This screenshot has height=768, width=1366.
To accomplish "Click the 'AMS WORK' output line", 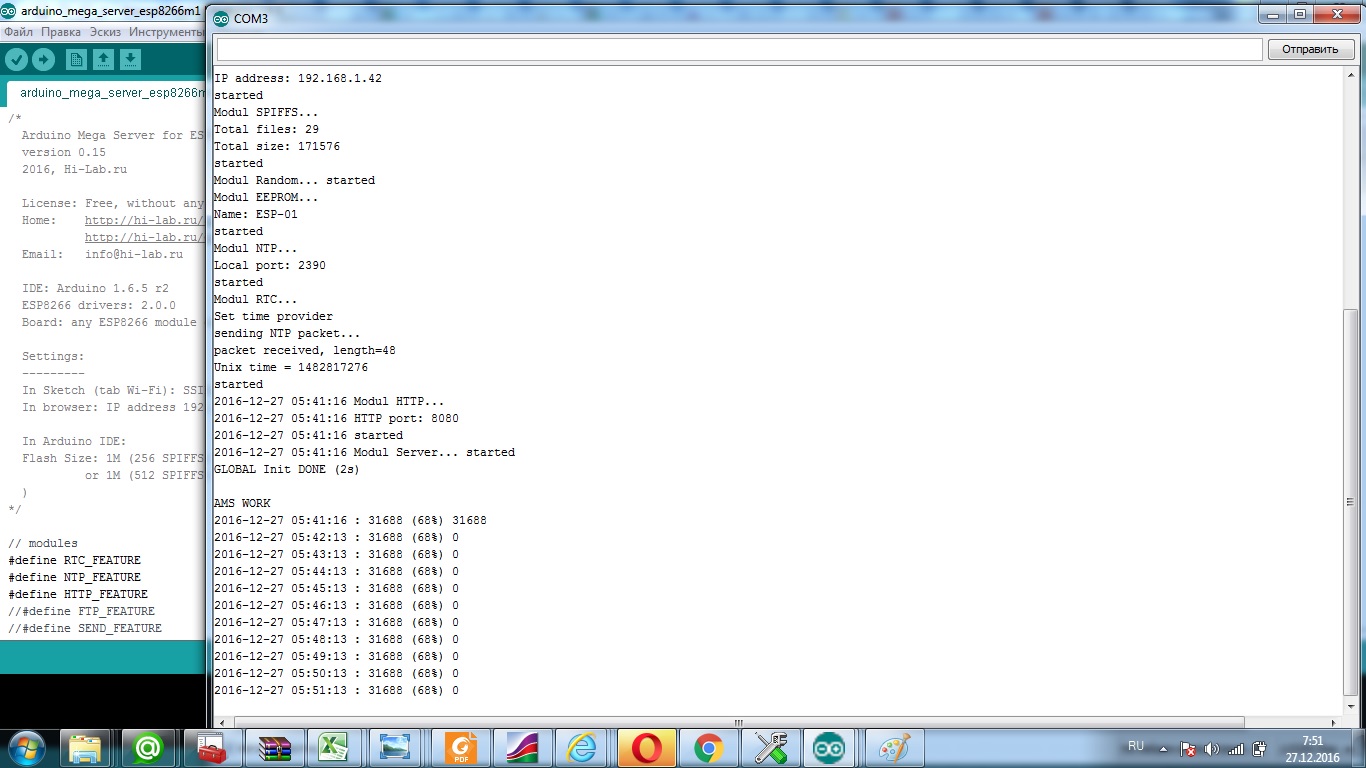I will point(242,503).
